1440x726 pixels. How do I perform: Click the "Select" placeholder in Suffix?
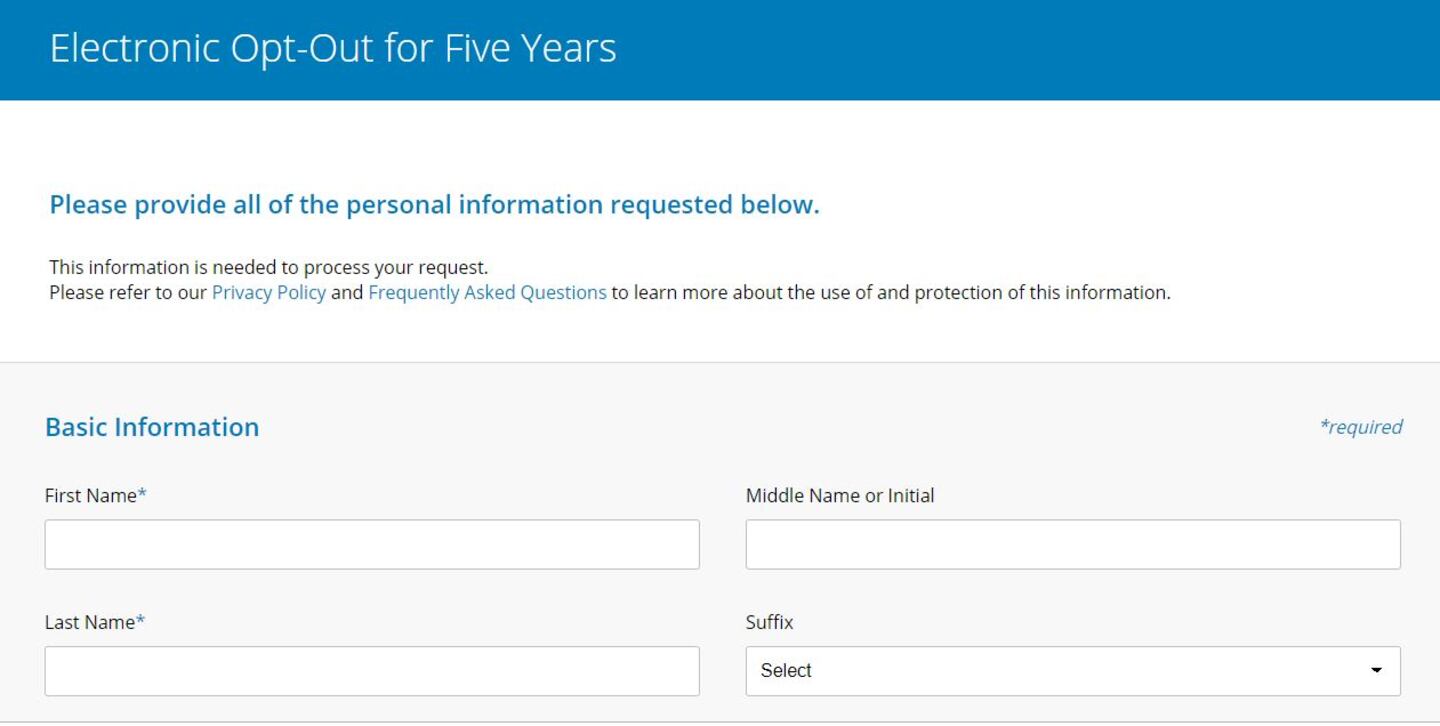786,671
